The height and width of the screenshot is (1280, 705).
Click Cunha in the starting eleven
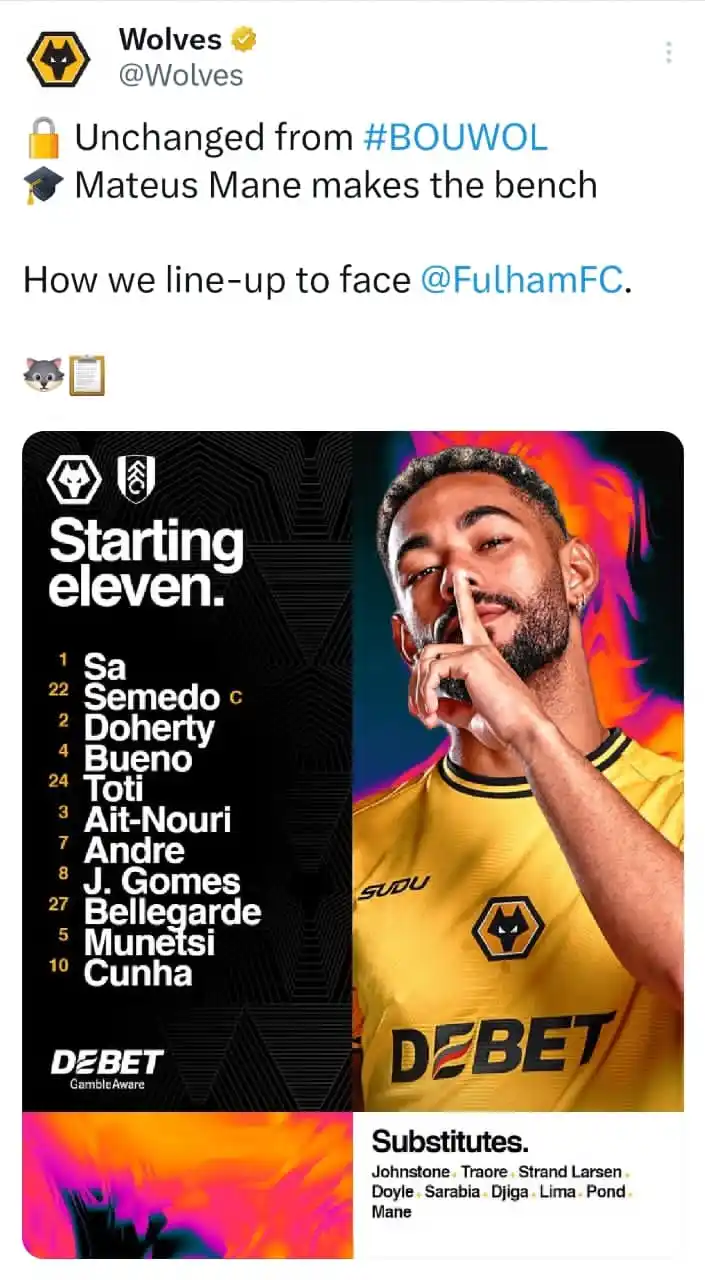138,973
